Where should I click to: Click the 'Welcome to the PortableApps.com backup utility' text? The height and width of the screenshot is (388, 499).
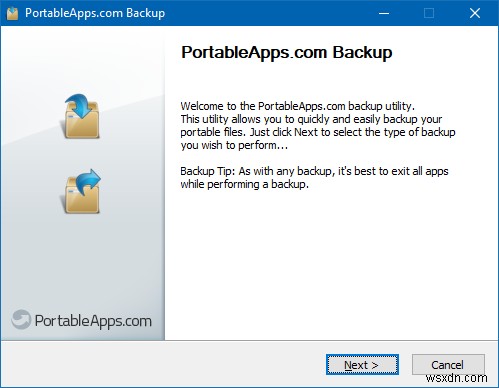(x=297, y=106)
